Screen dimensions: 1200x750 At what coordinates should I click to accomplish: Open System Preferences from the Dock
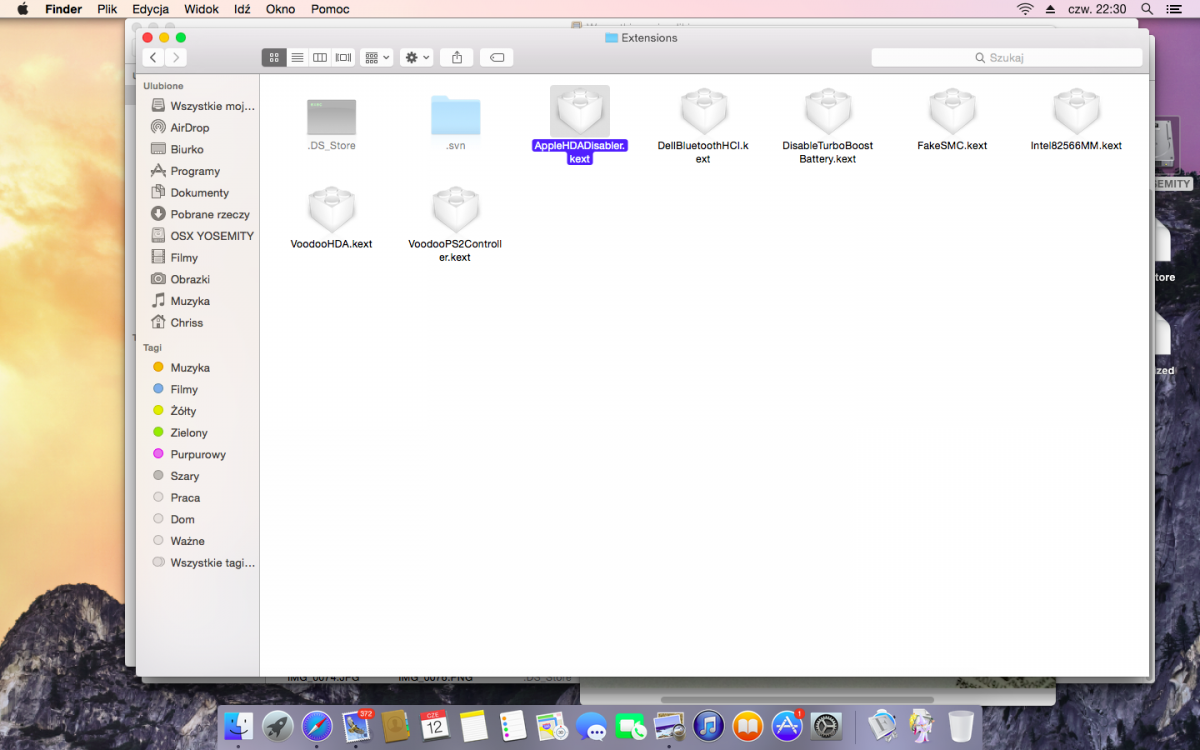827,725
